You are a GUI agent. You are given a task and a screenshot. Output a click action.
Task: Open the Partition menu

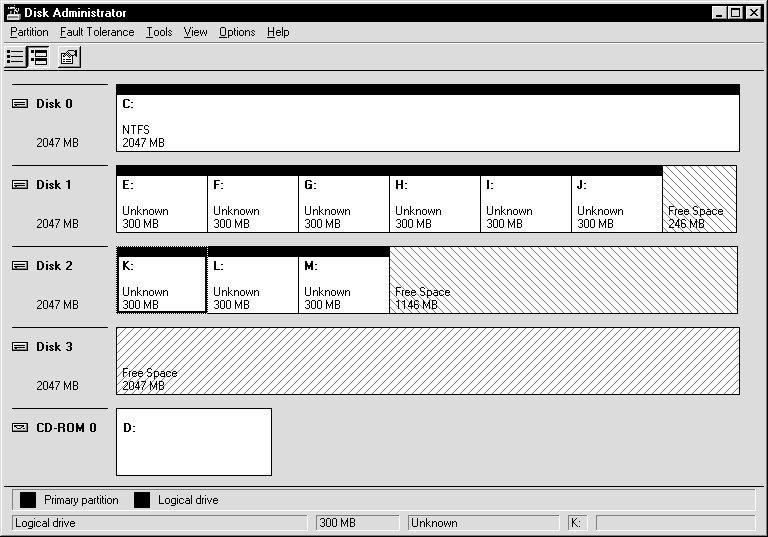click(x=29, y=32)
